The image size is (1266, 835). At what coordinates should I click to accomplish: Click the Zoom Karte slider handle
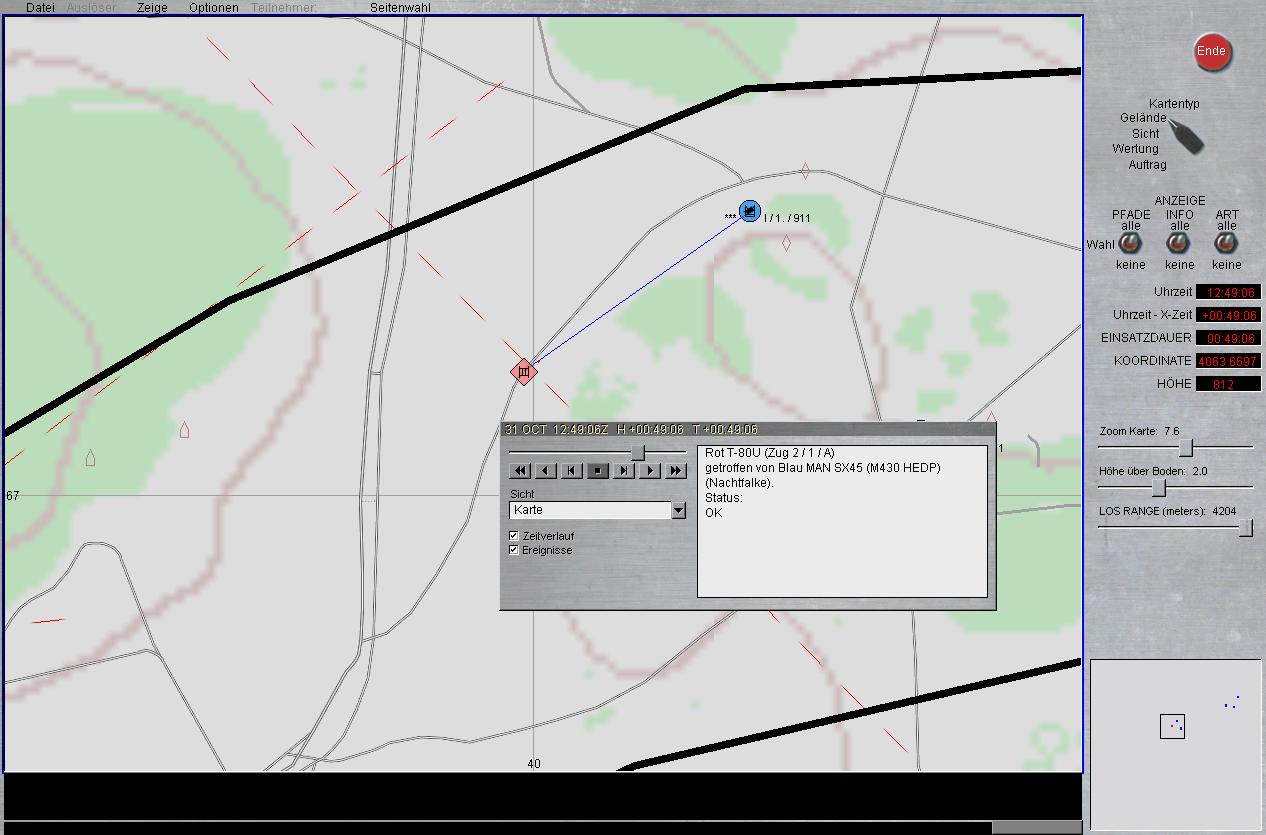point(1185,447)
